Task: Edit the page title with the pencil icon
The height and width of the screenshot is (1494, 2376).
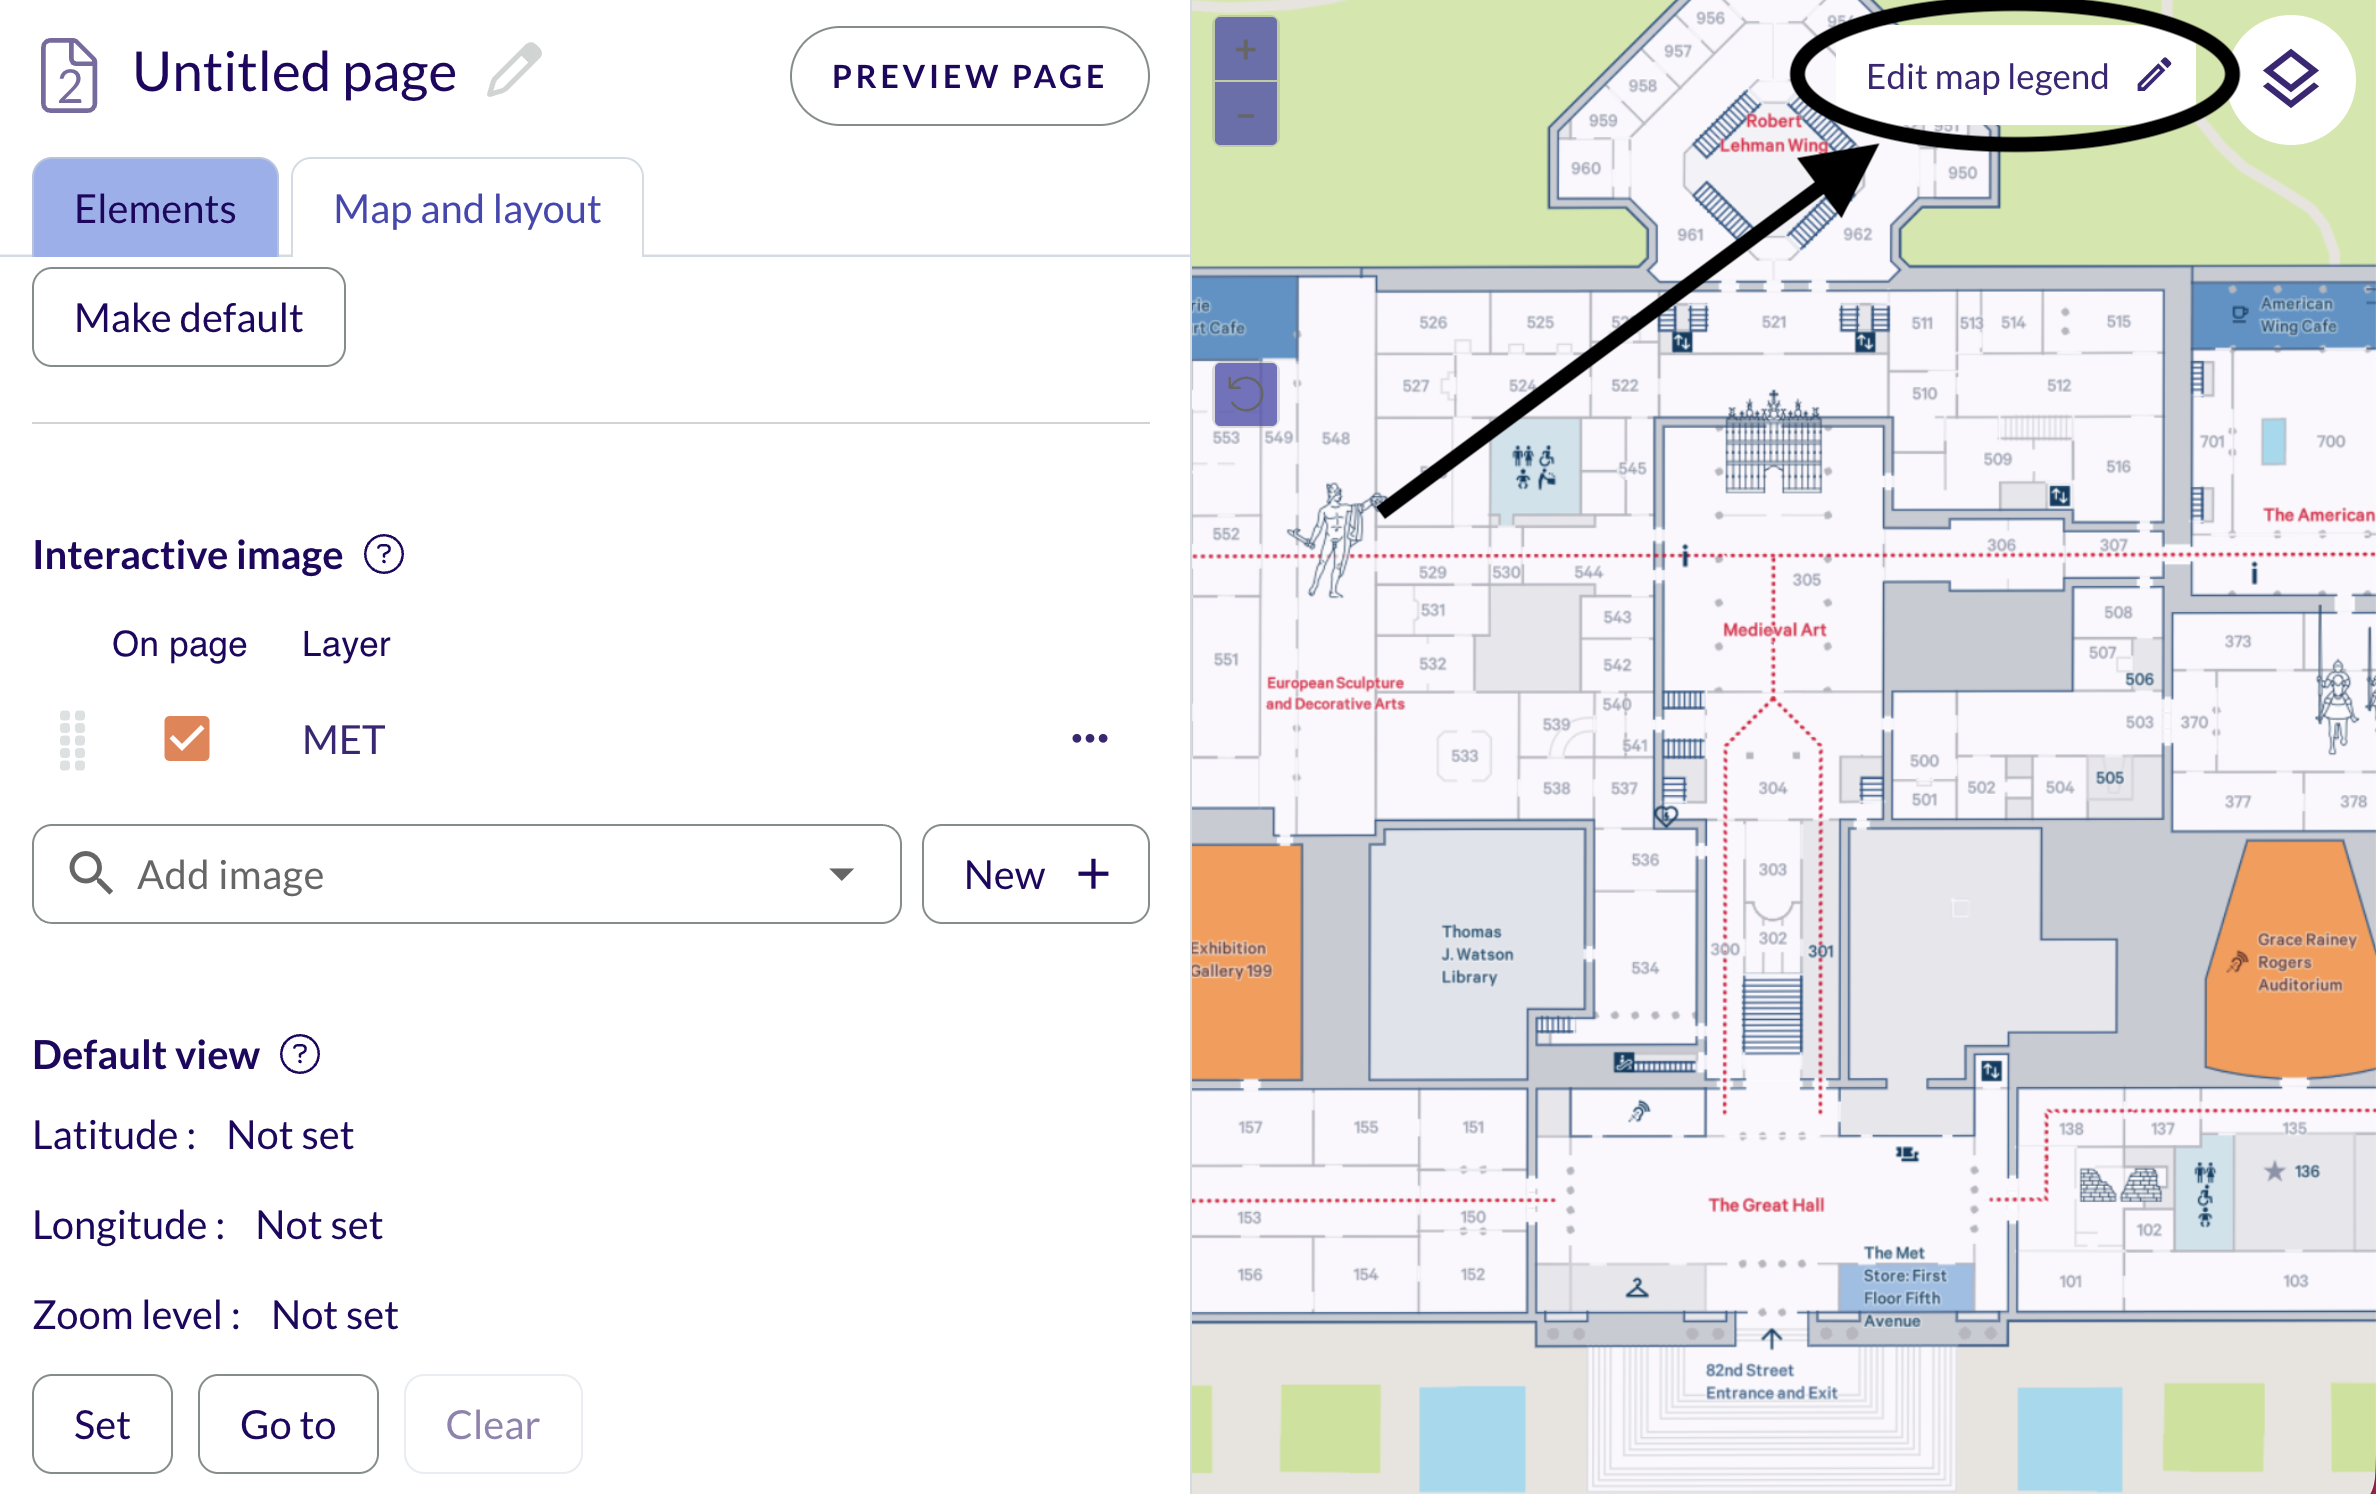Action: click(x=514, y=70)
